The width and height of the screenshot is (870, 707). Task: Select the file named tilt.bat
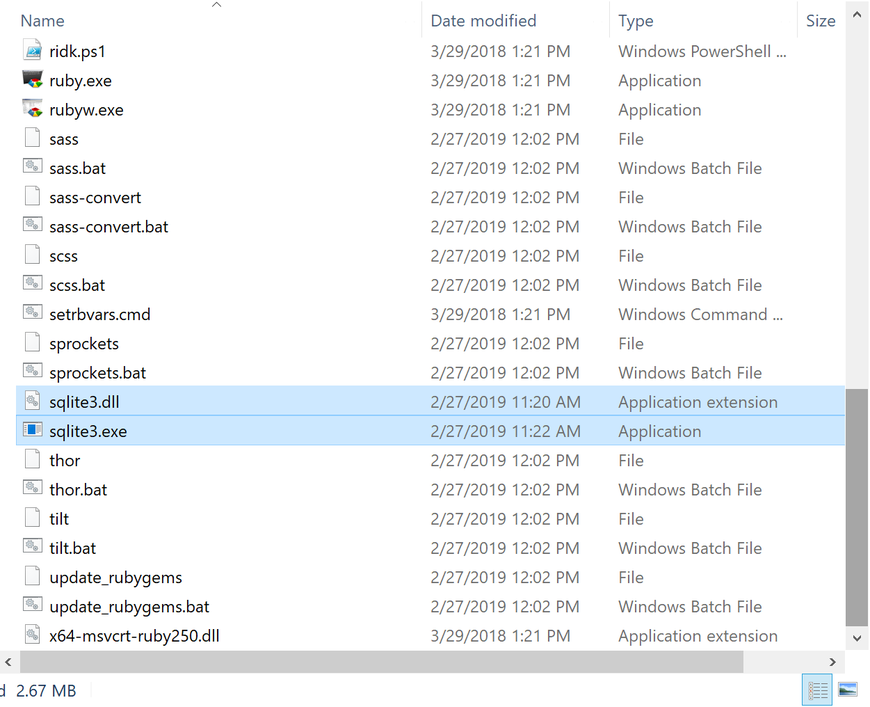coord(73,548)
